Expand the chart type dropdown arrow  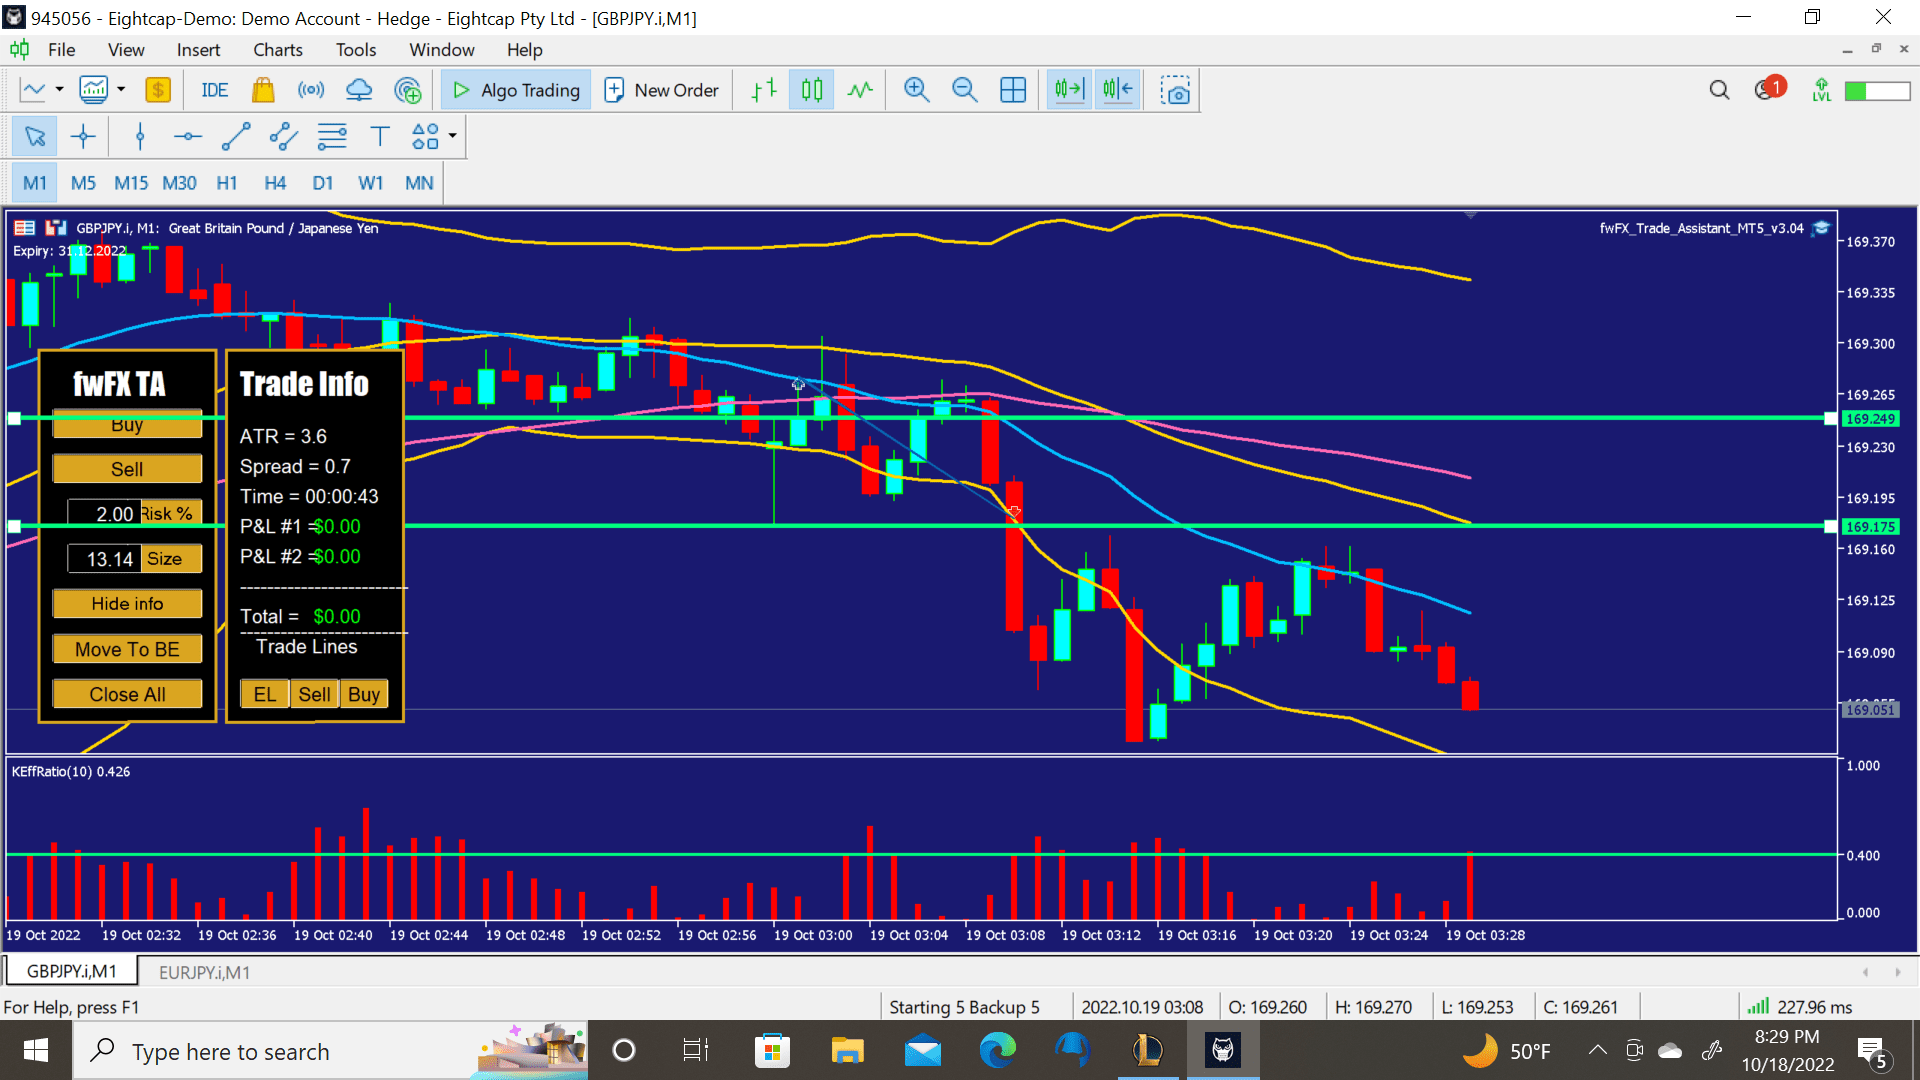[60, 90]
